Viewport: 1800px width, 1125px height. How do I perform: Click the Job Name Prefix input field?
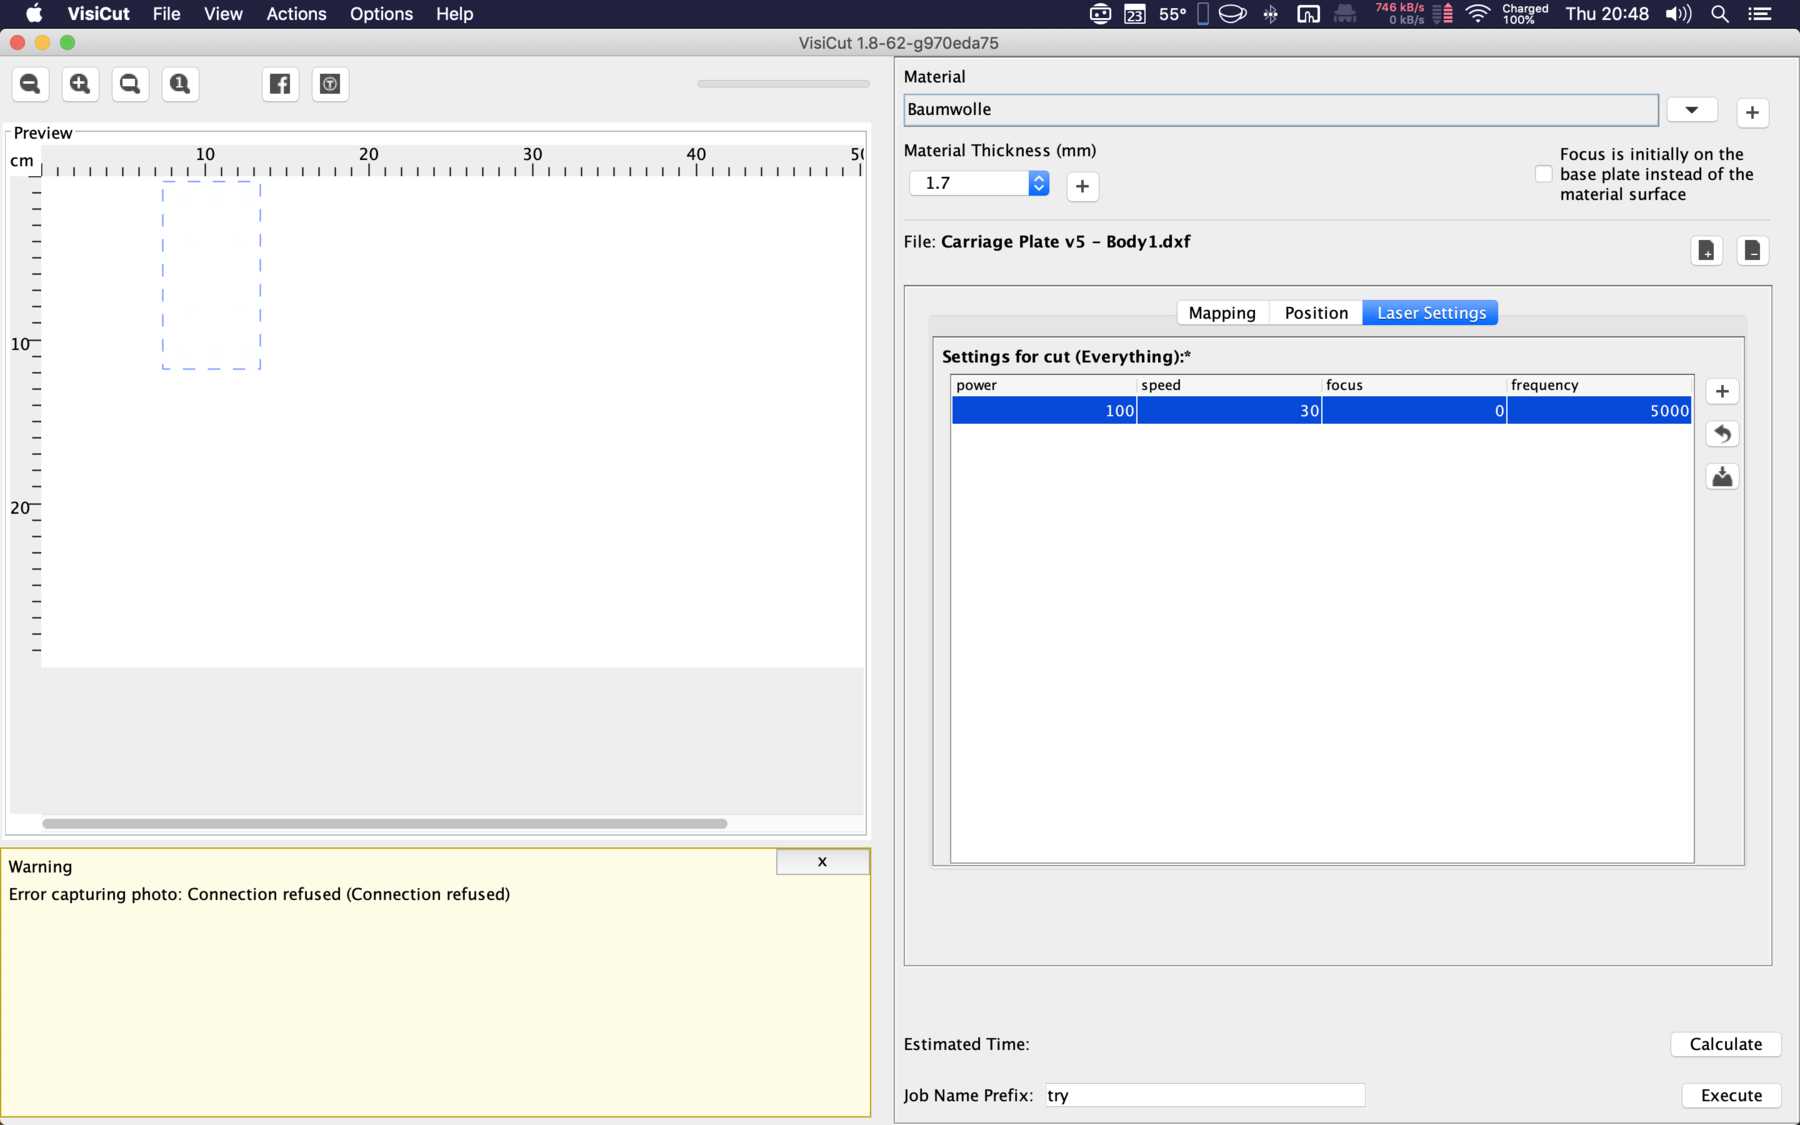[x=1205, y=1095]
